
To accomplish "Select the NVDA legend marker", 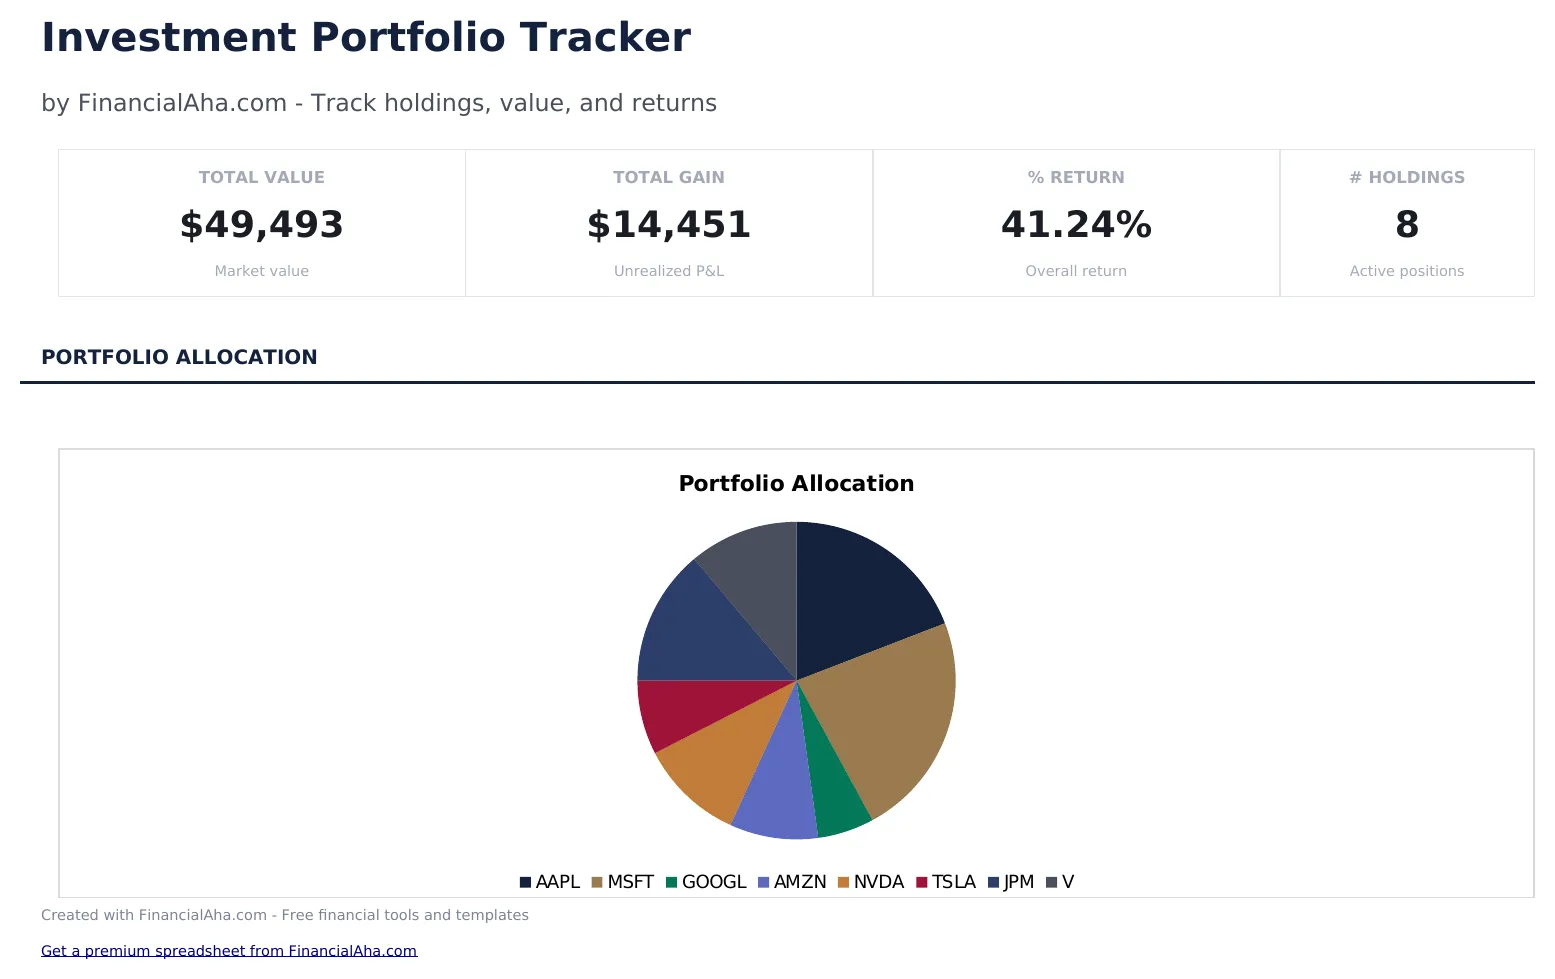I will pyautogui.click(x=842, y=882).
